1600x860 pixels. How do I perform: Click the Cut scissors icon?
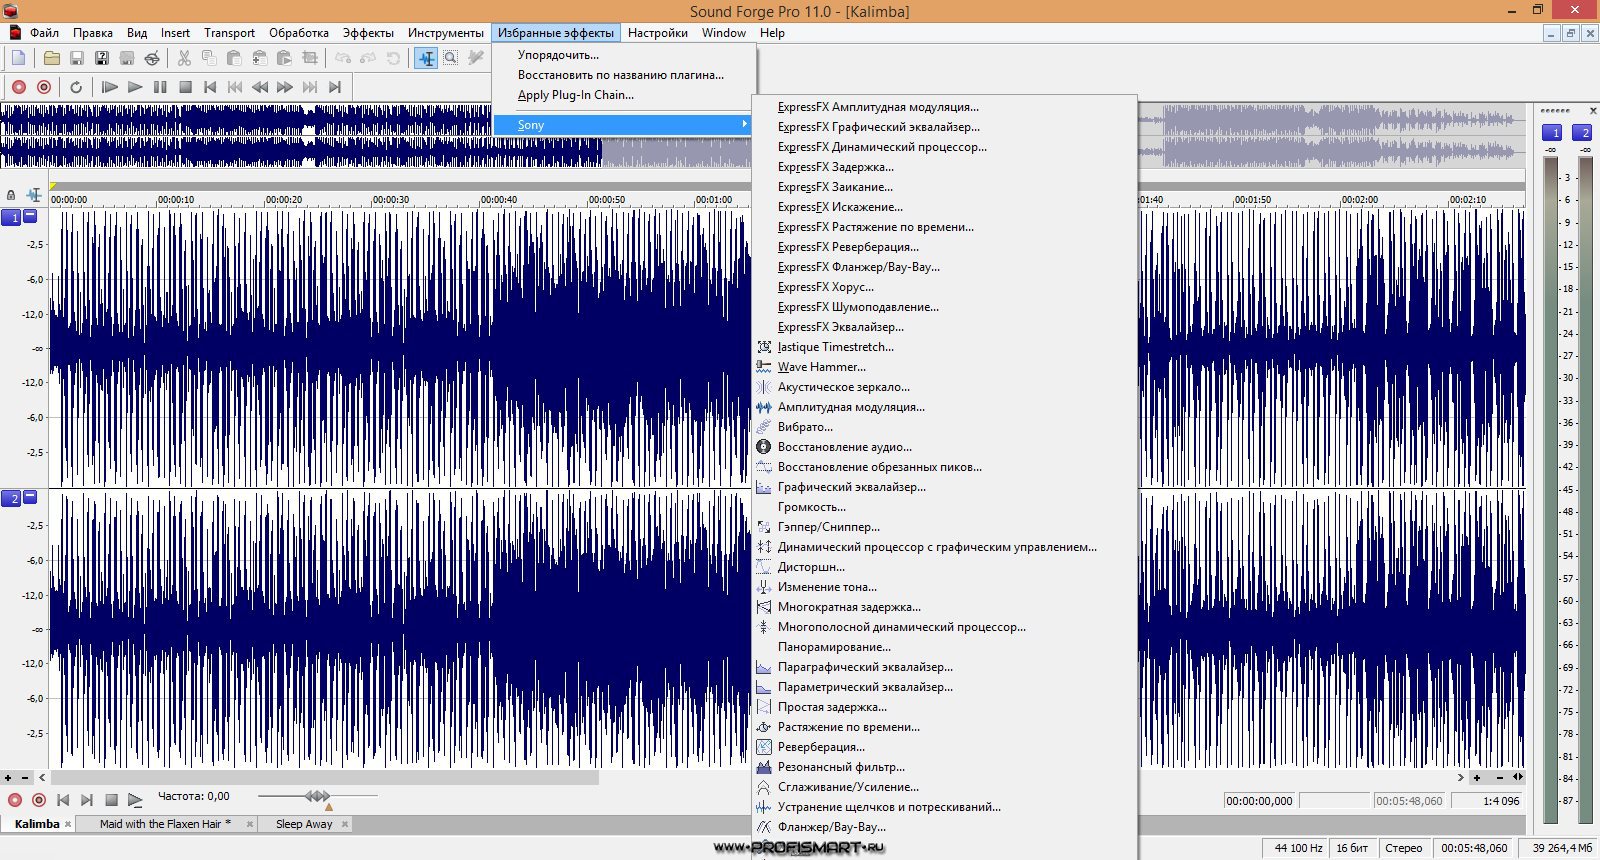[184, 58]
